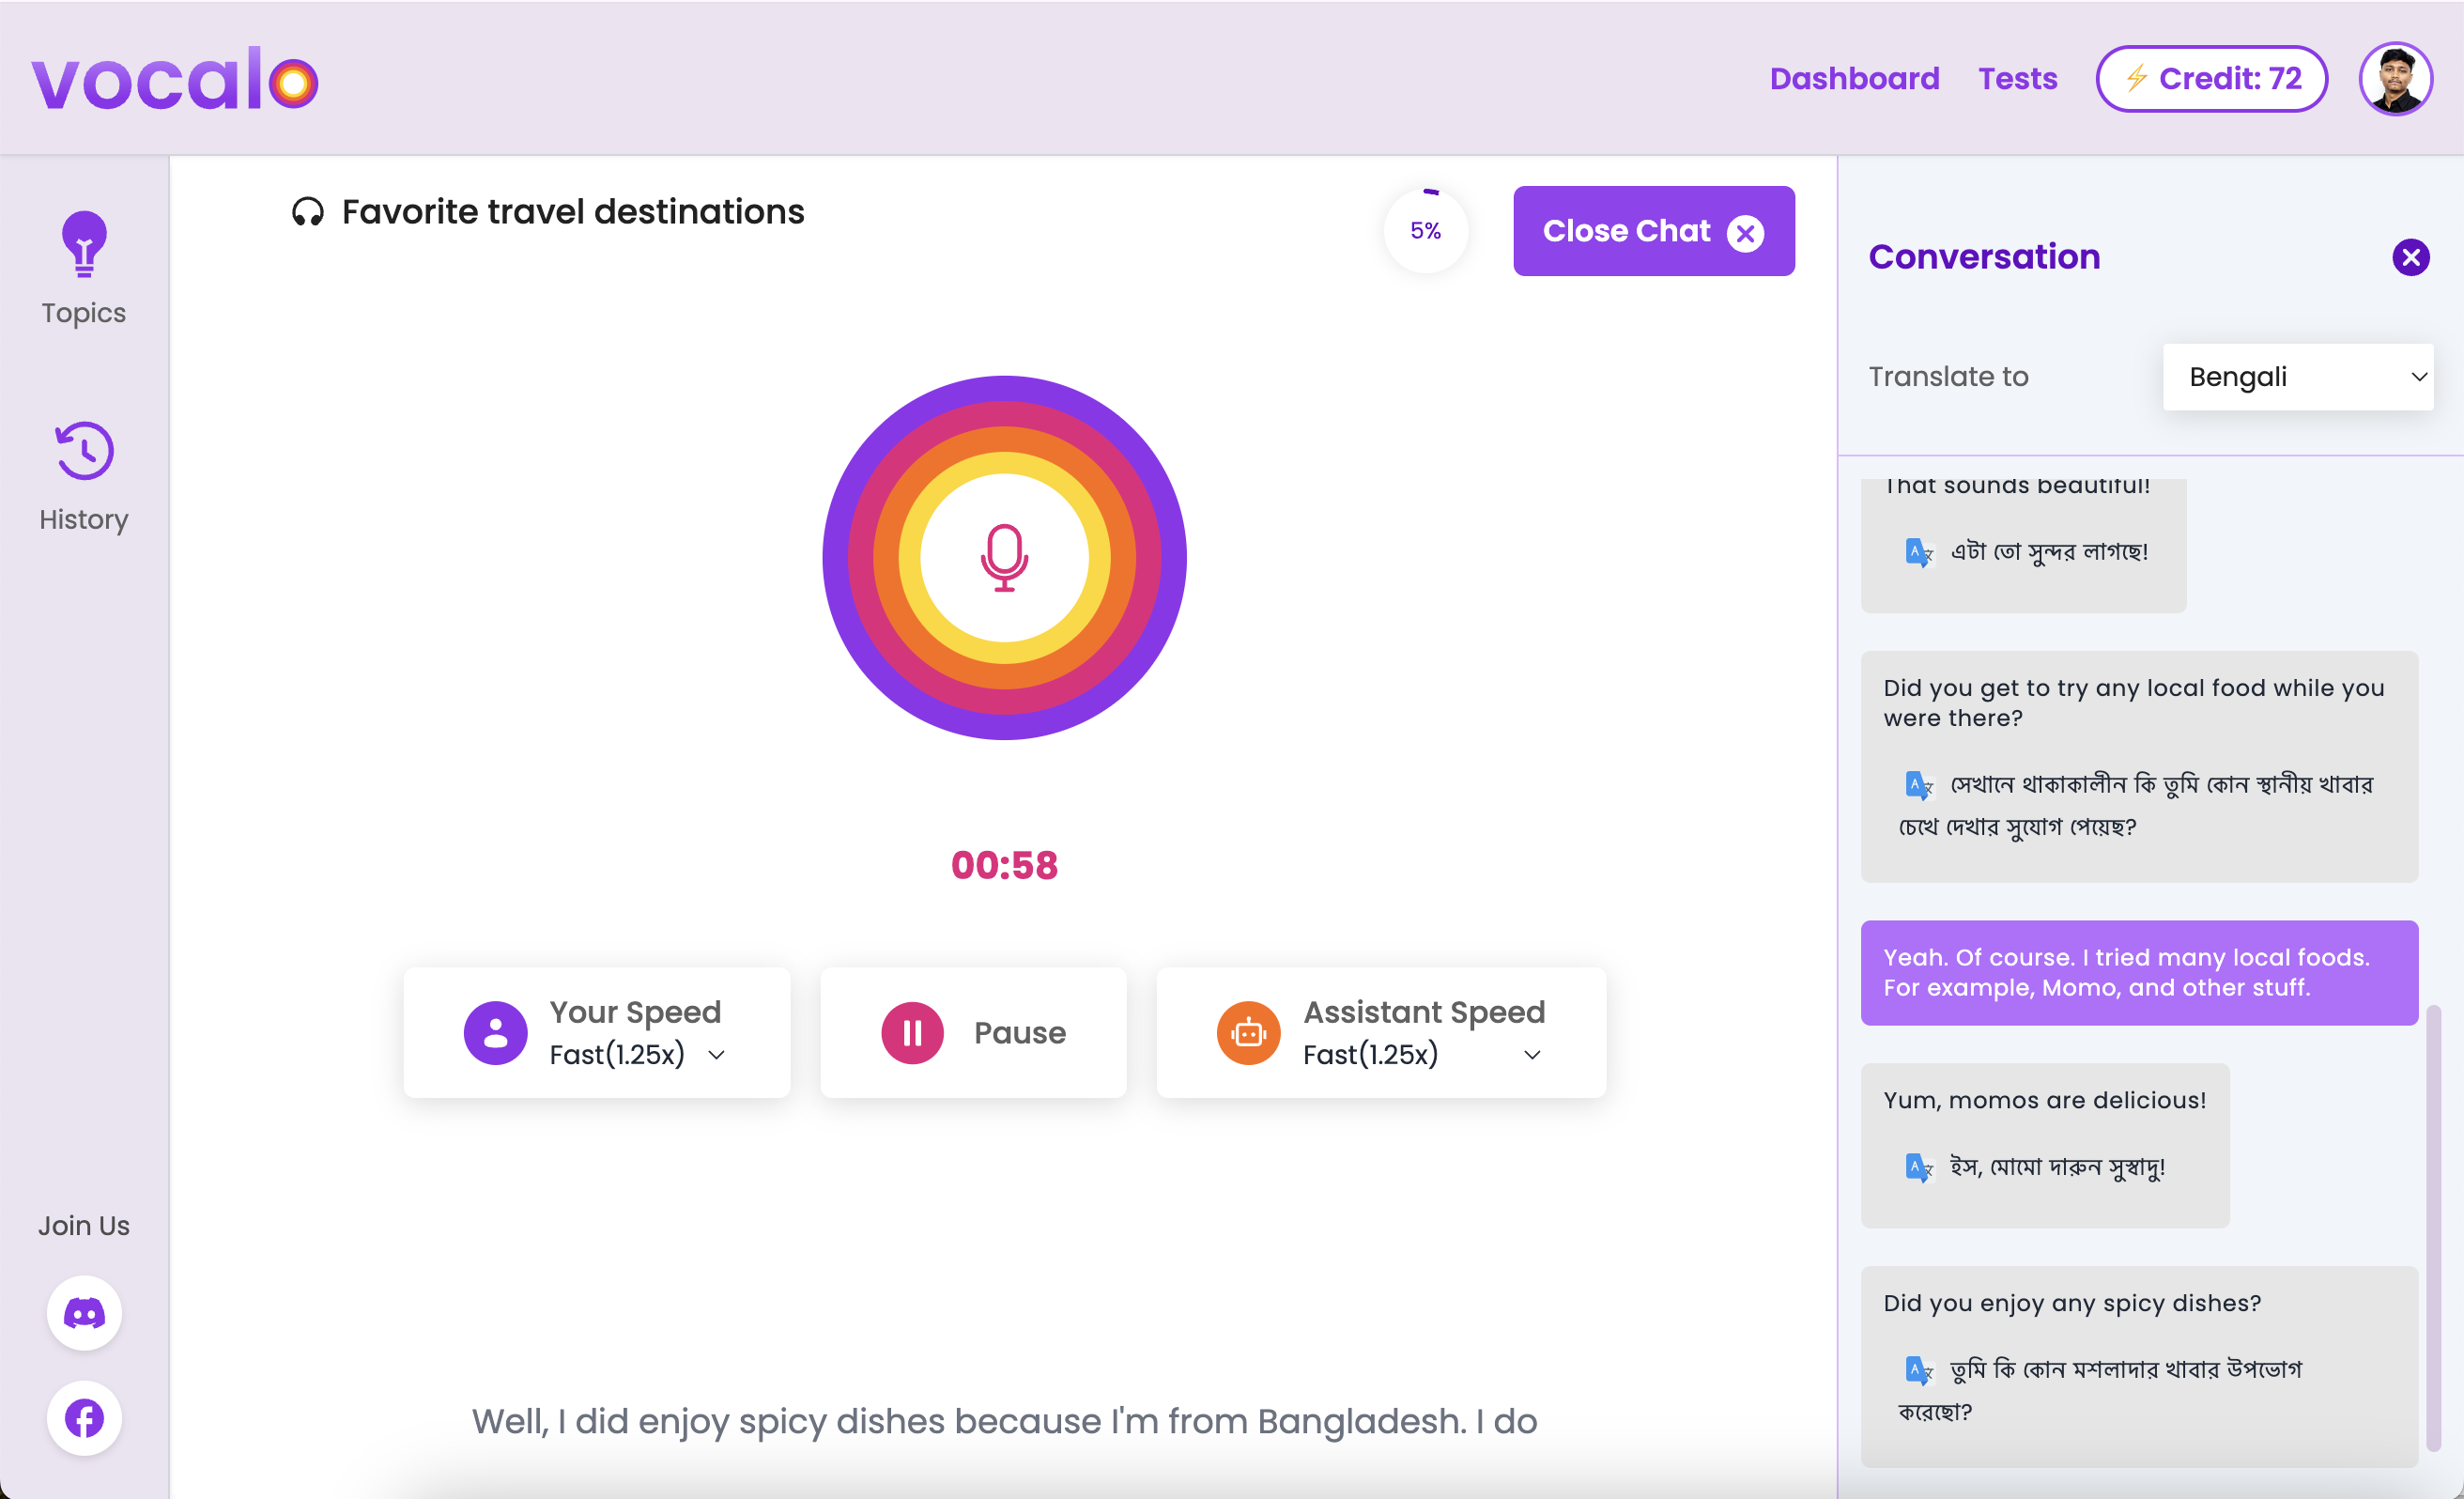Viewport: 2464px width, 1499px height.
Task: Click the Facebook join icon
Action: [x=84, y=1418]
